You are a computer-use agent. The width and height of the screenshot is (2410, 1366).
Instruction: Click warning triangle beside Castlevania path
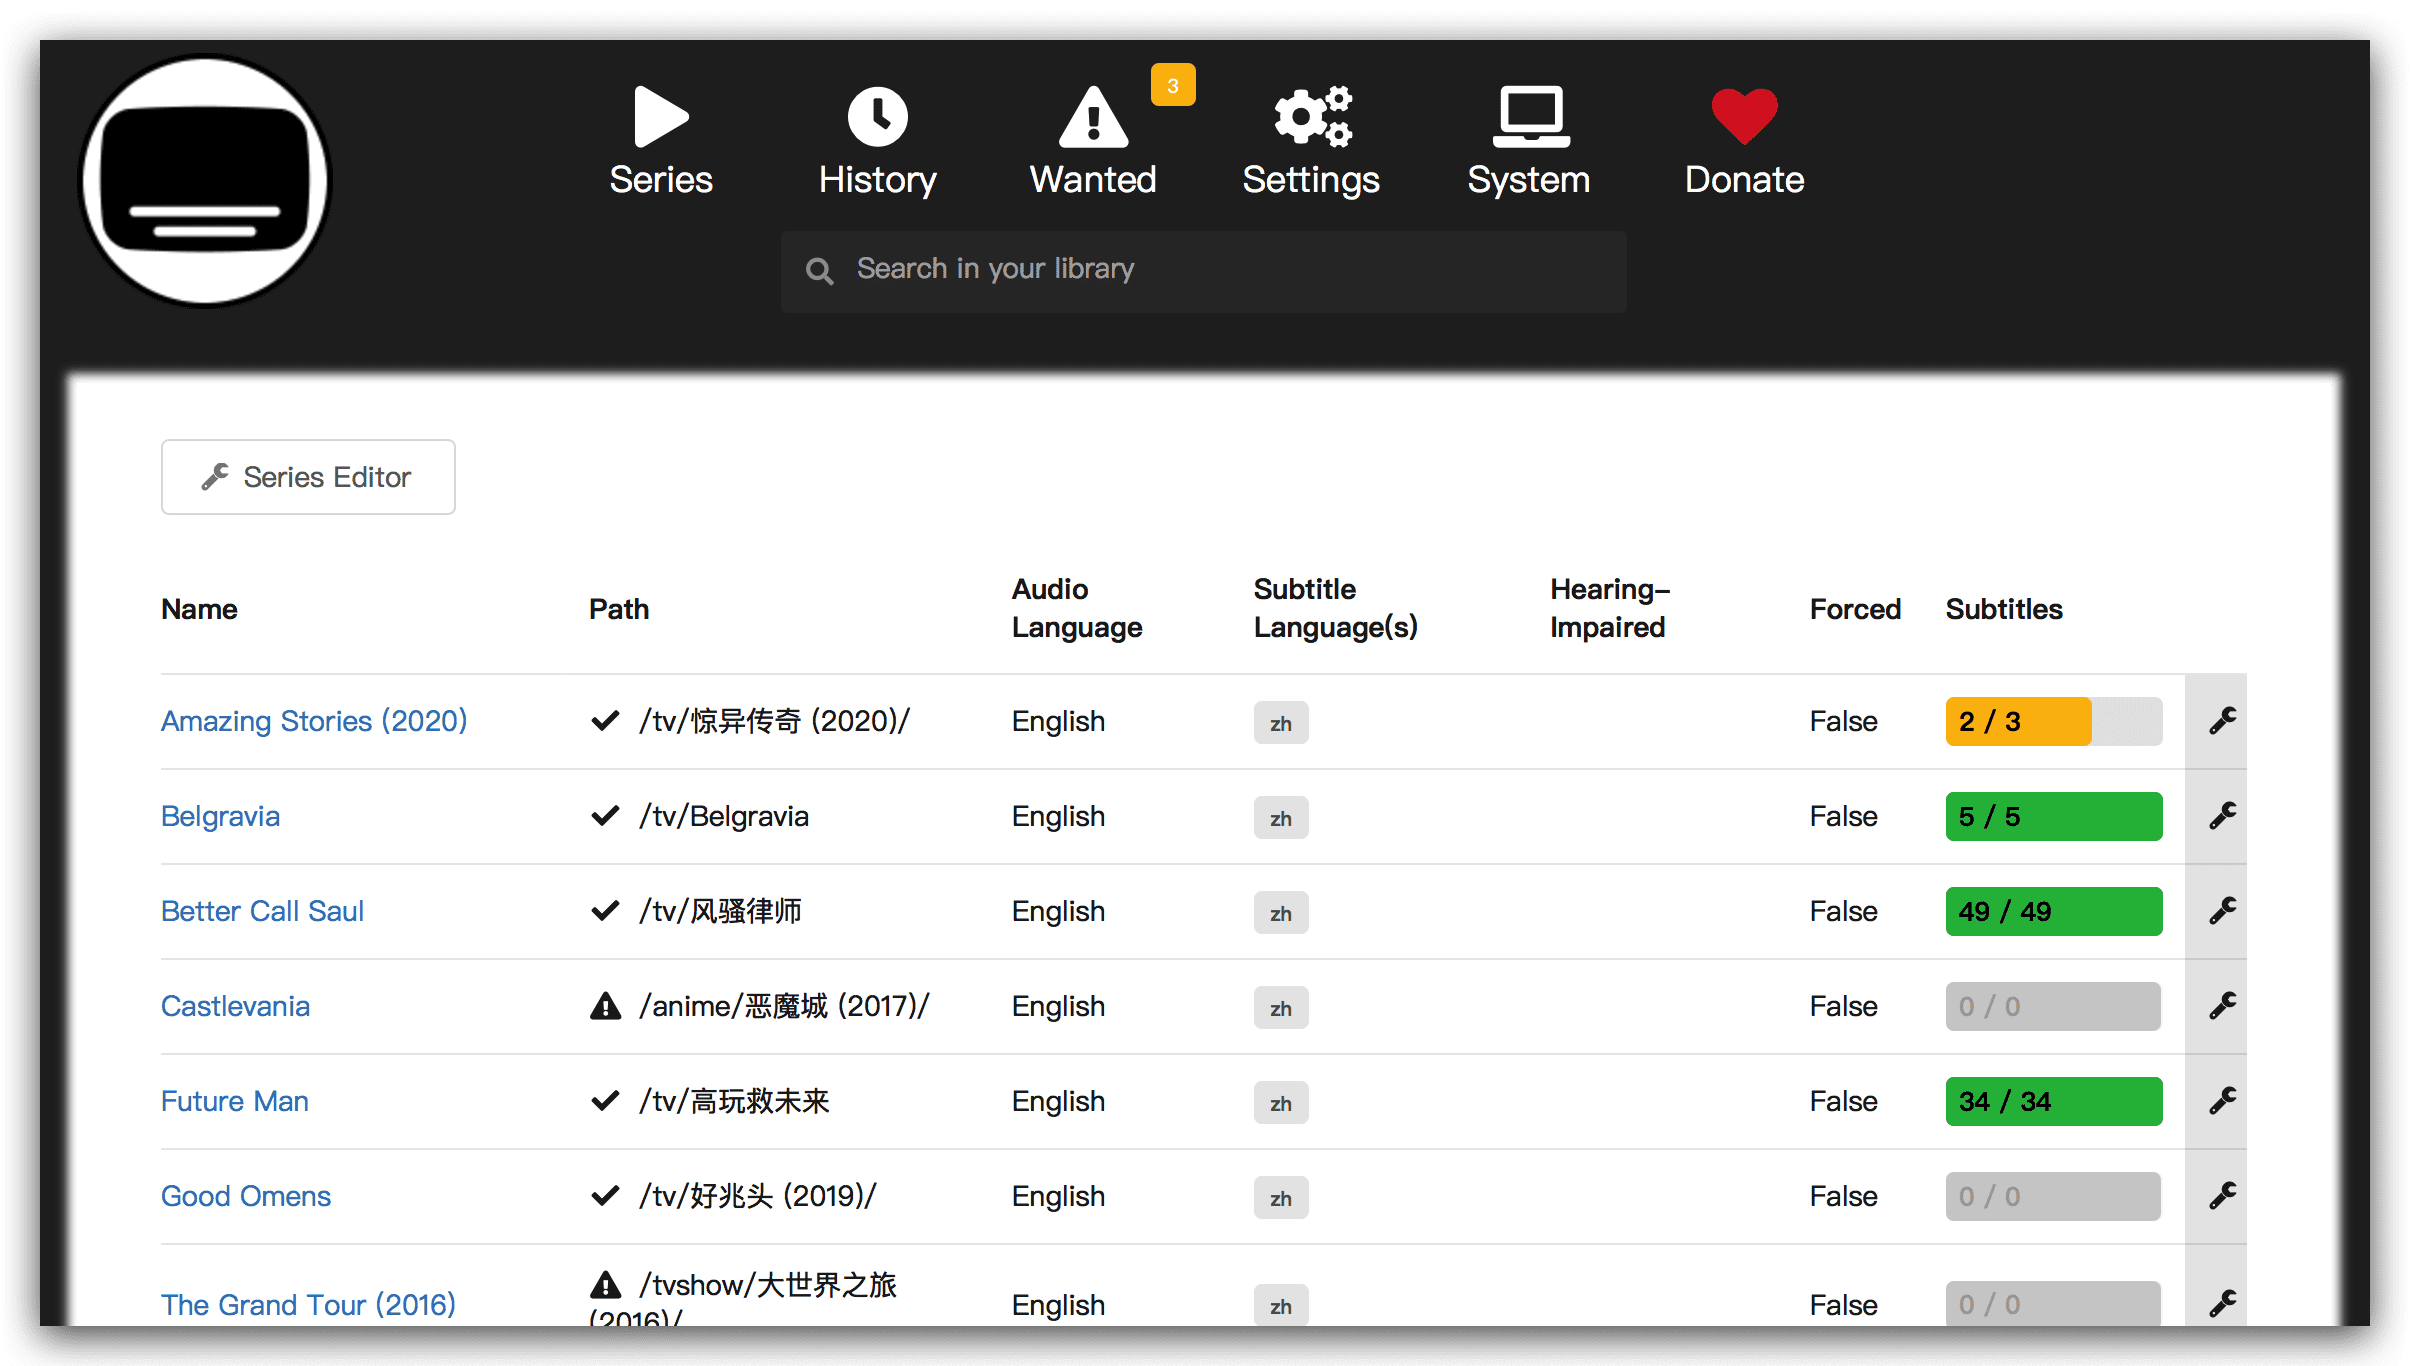[605, 1006]
